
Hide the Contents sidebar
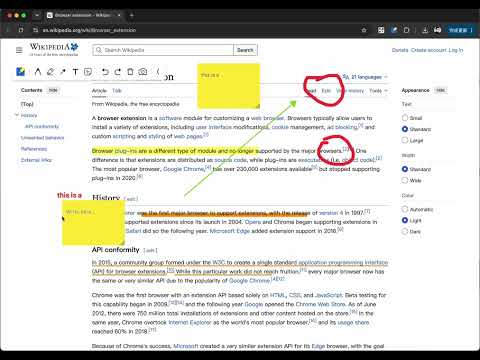pyautogui.click(x=53, y=90)
